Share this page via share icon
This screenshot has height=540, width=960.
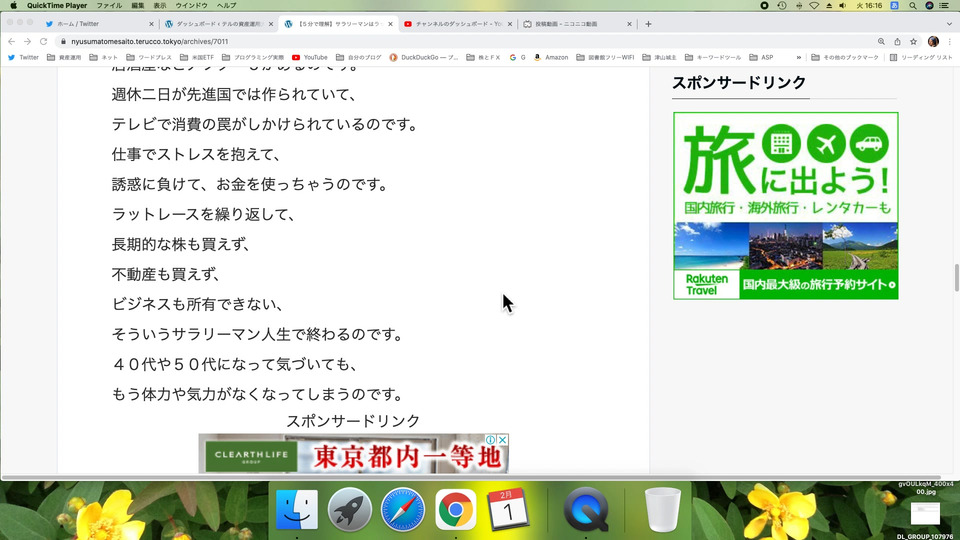[897, 42]
